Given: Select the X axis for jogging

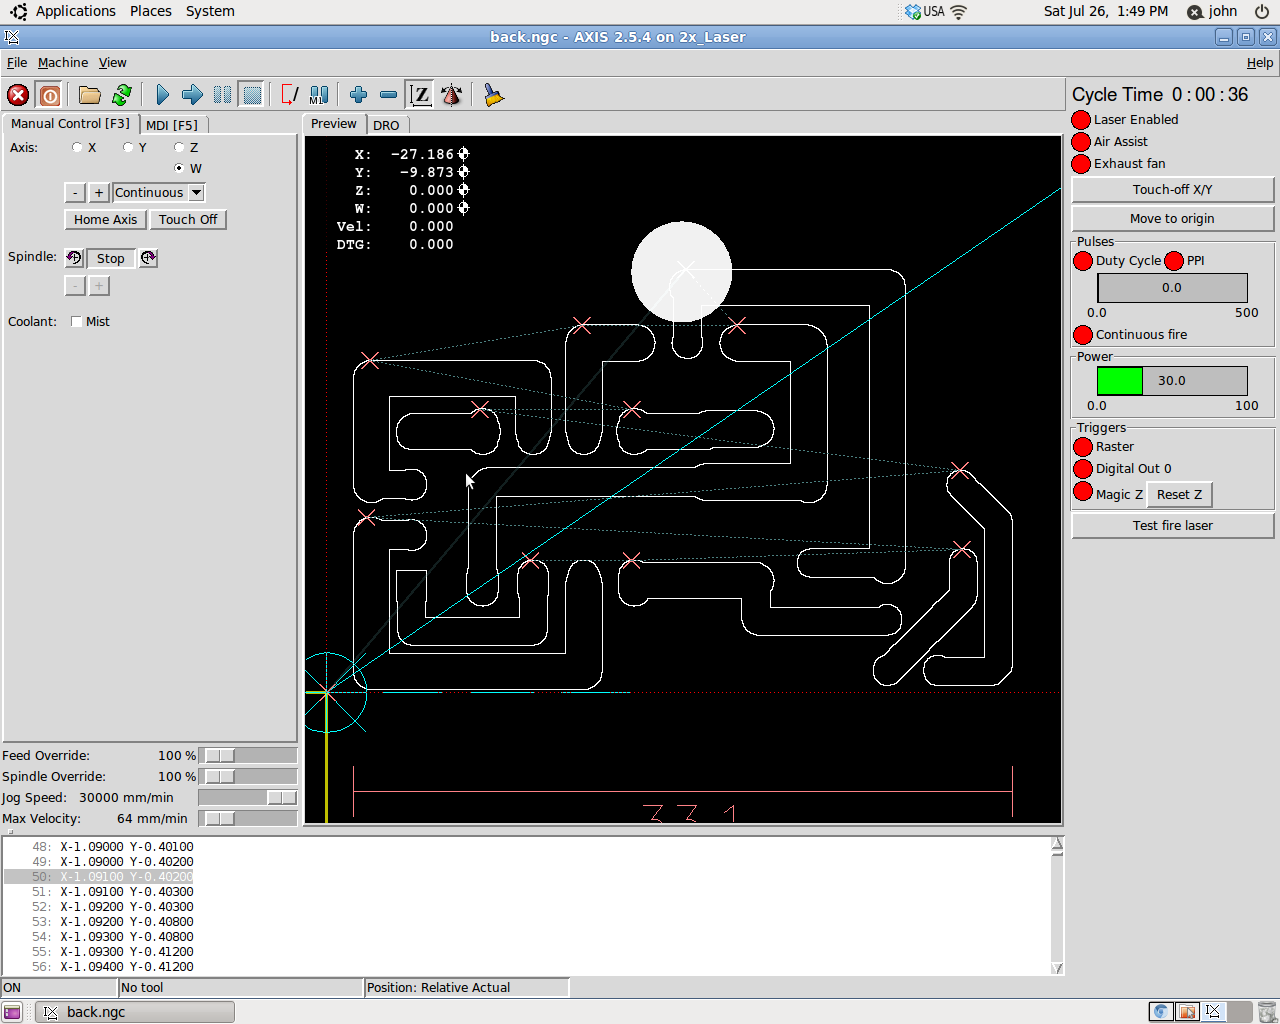Looking at the screenshot, I should 77,147.
